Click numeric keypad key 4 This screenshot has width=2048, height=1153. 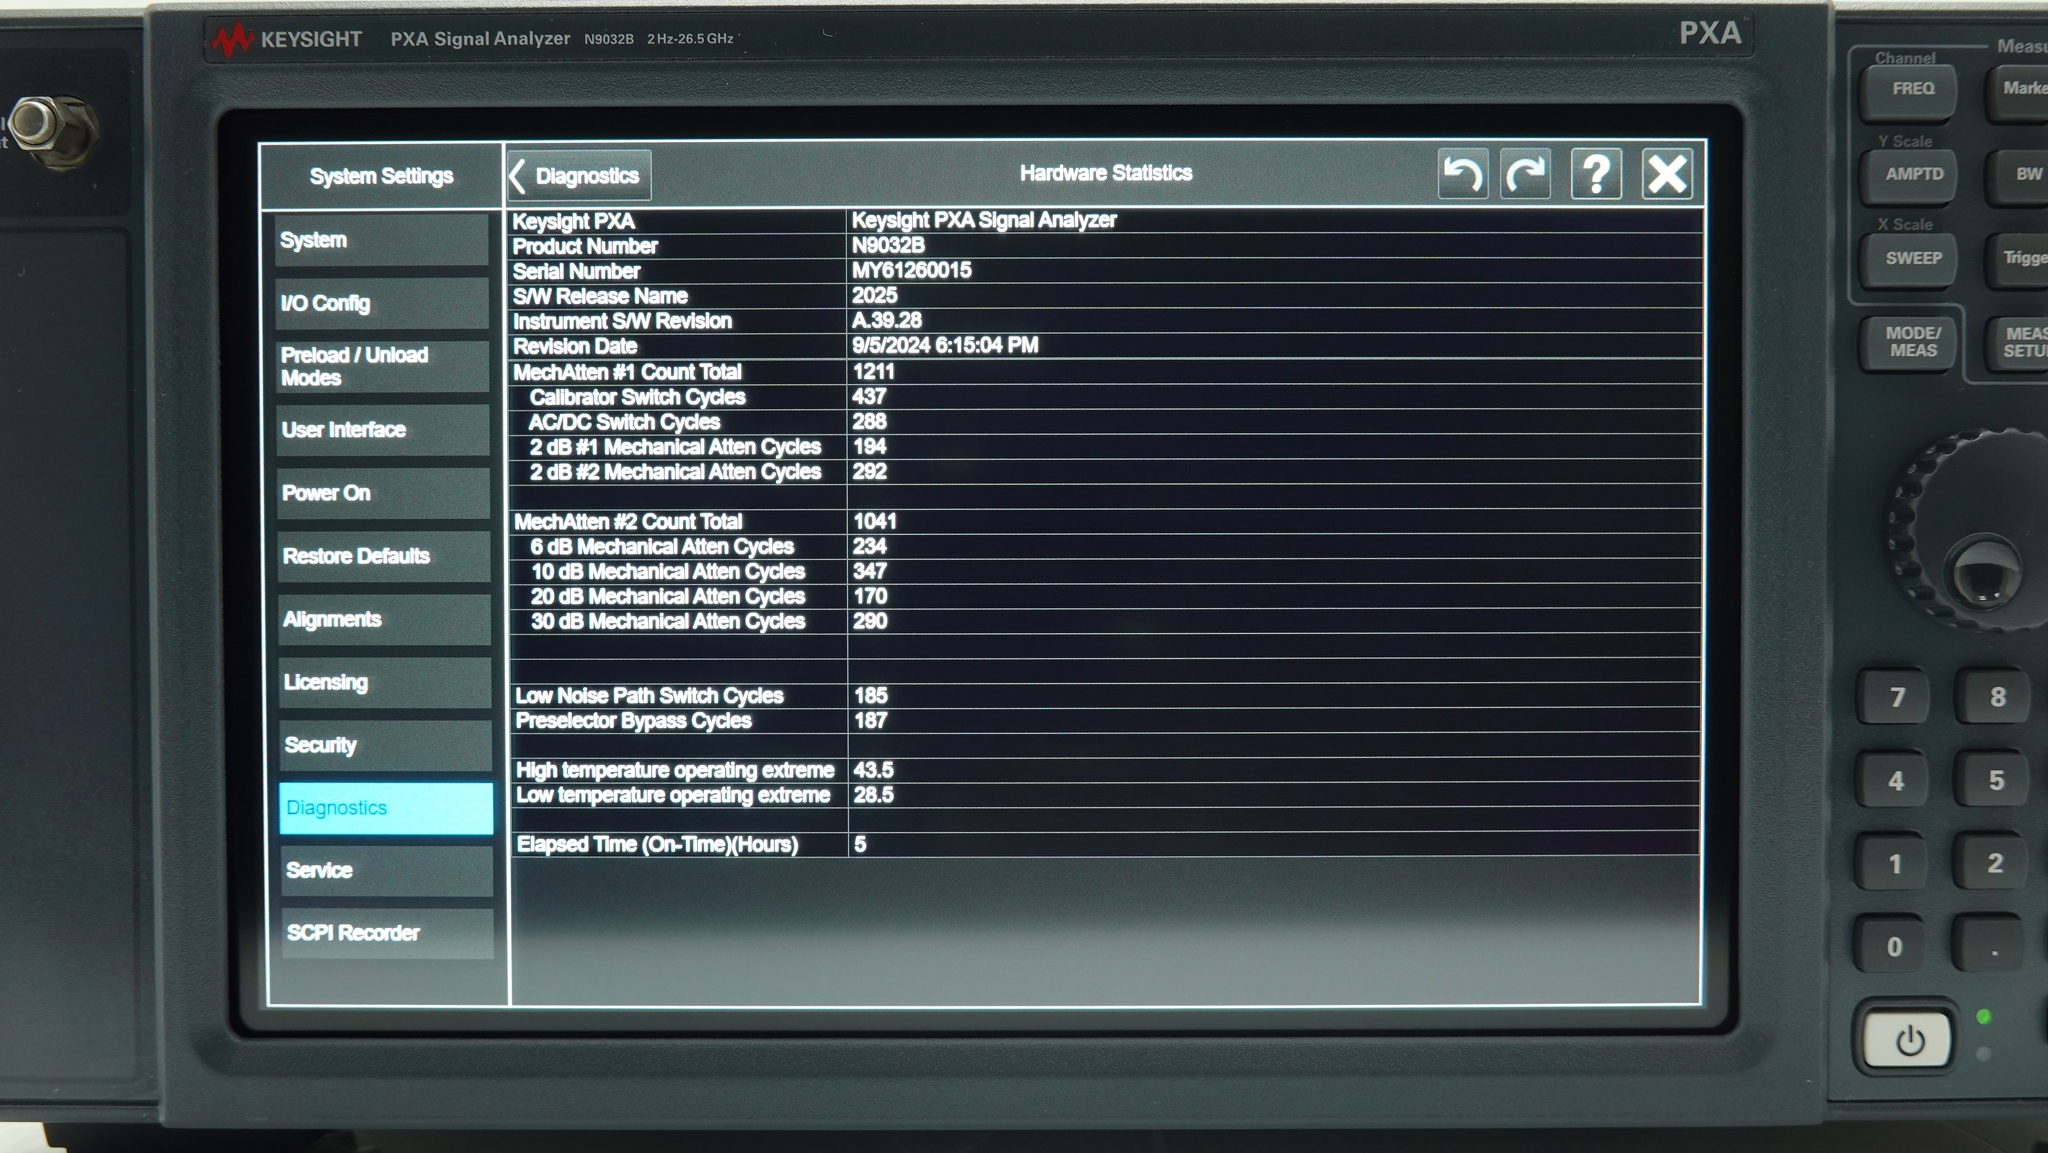pos(1895,781)
